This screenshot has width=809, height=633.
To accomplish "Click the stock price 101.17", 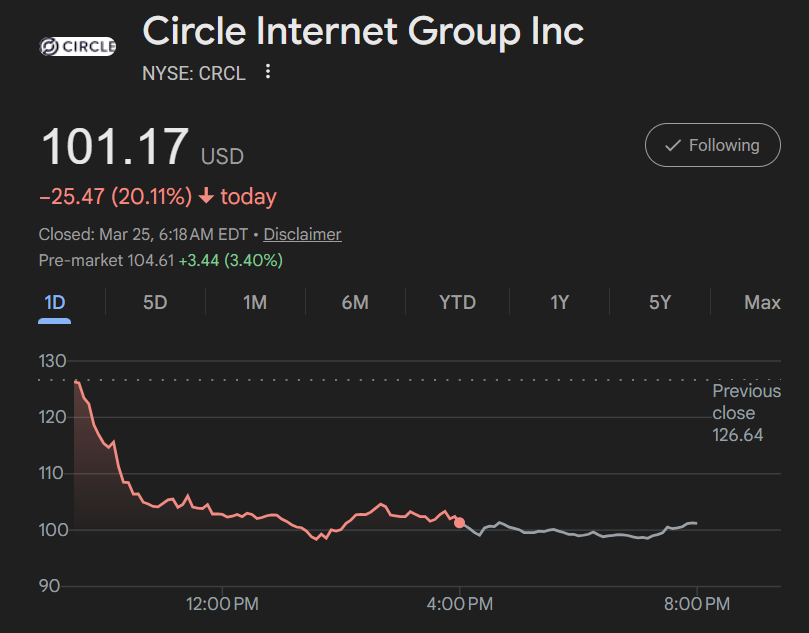I will coord(113,147).
